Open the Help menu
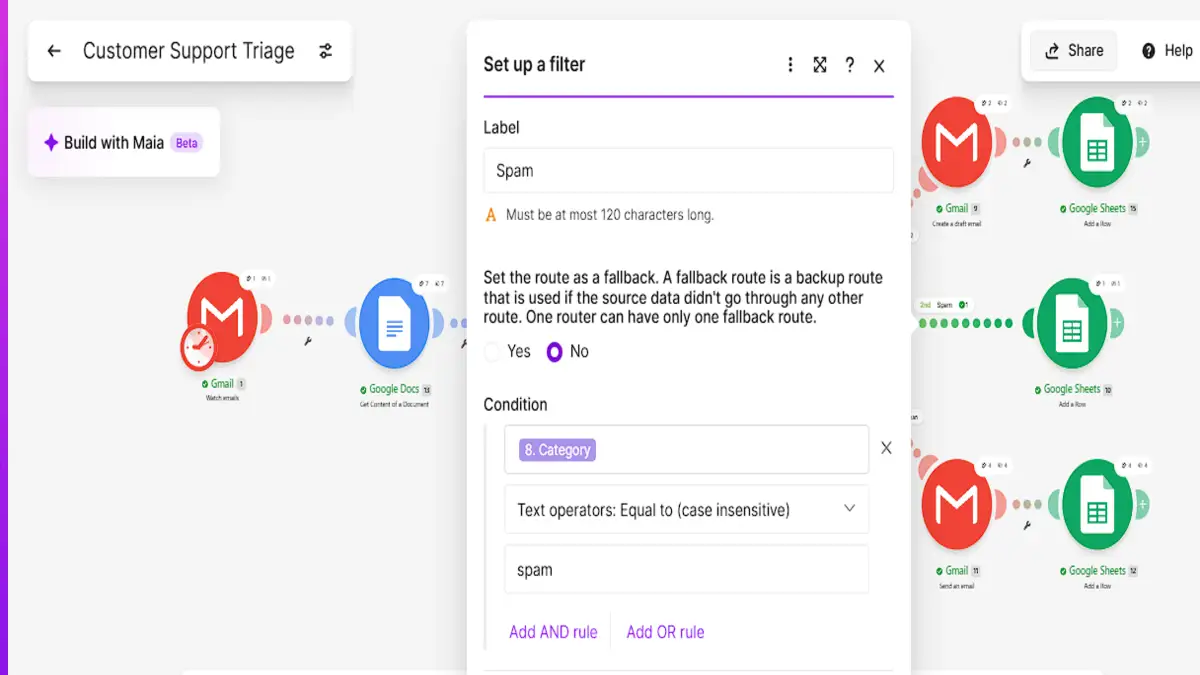This screenshot has height=675, width=1200. click(x=1168, y=51)
